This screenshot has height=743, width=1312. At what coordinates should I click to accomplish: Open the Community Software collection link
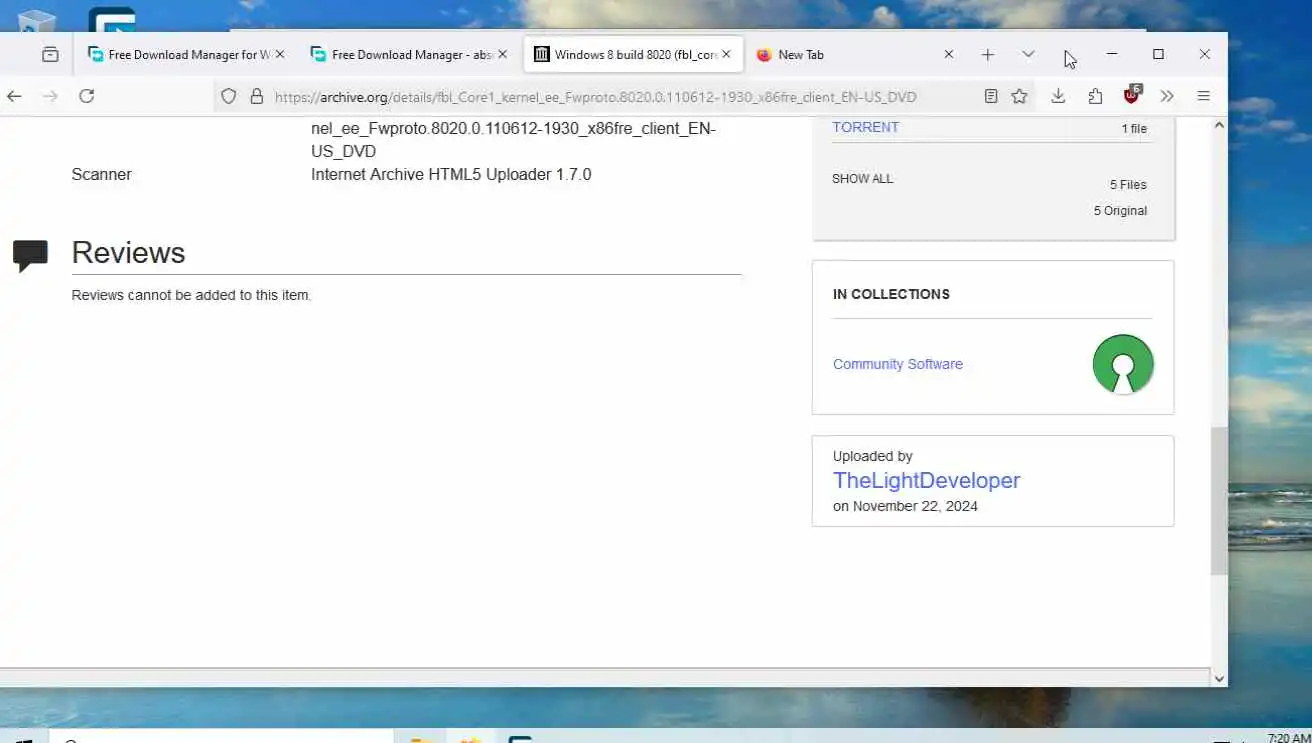(897, 364)
